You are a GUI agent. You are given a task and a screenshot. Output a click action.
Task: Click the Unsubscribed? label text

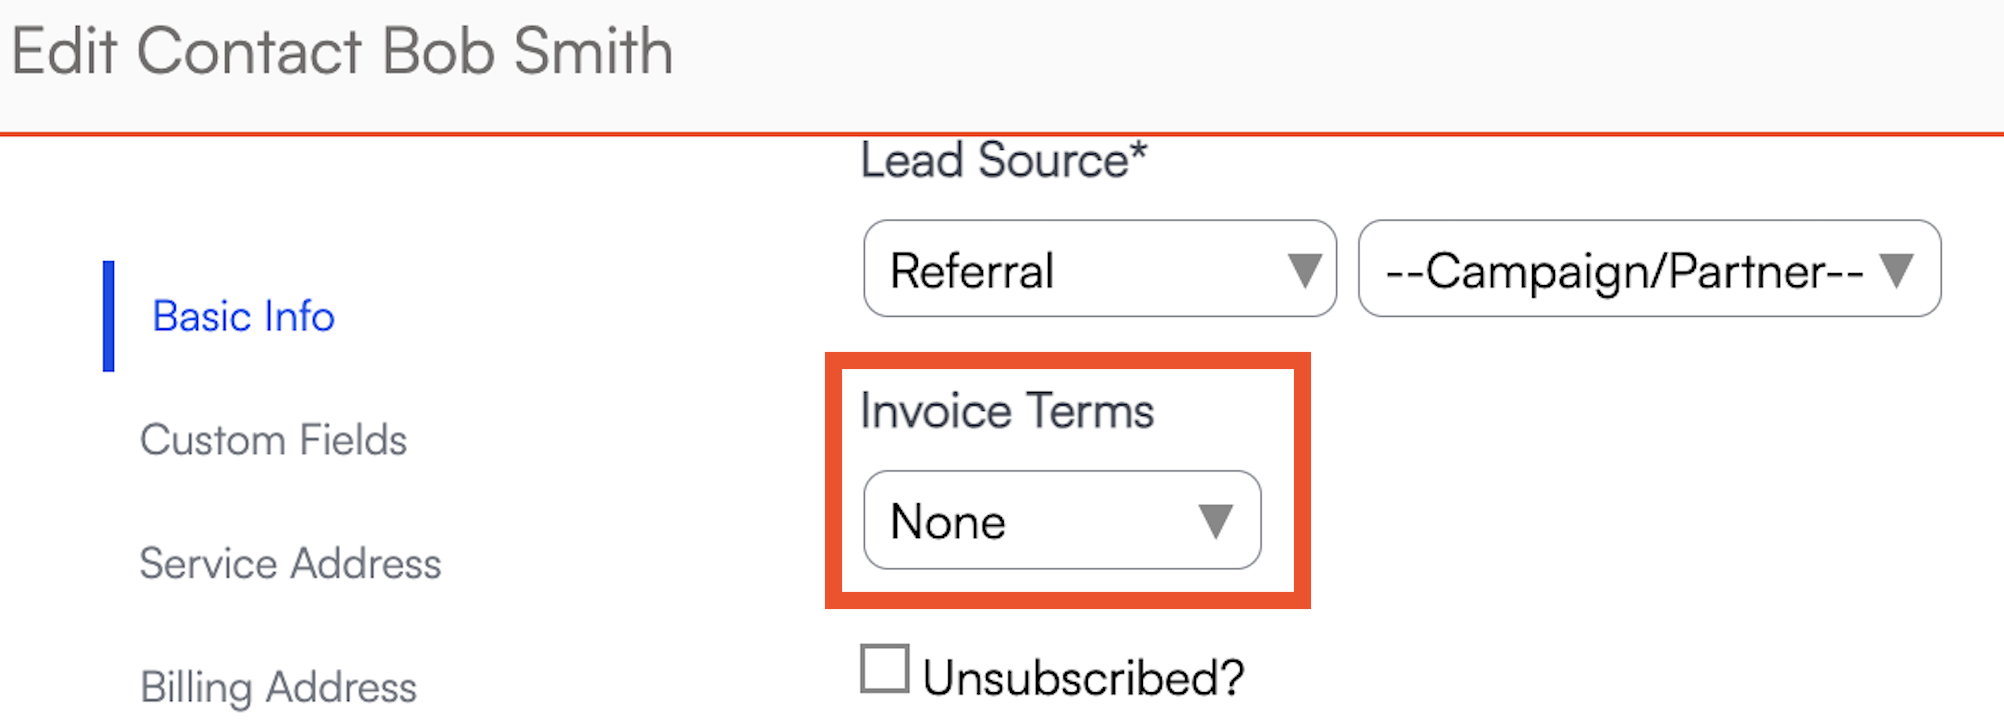pyautogui.click(x=1083, y=679)
